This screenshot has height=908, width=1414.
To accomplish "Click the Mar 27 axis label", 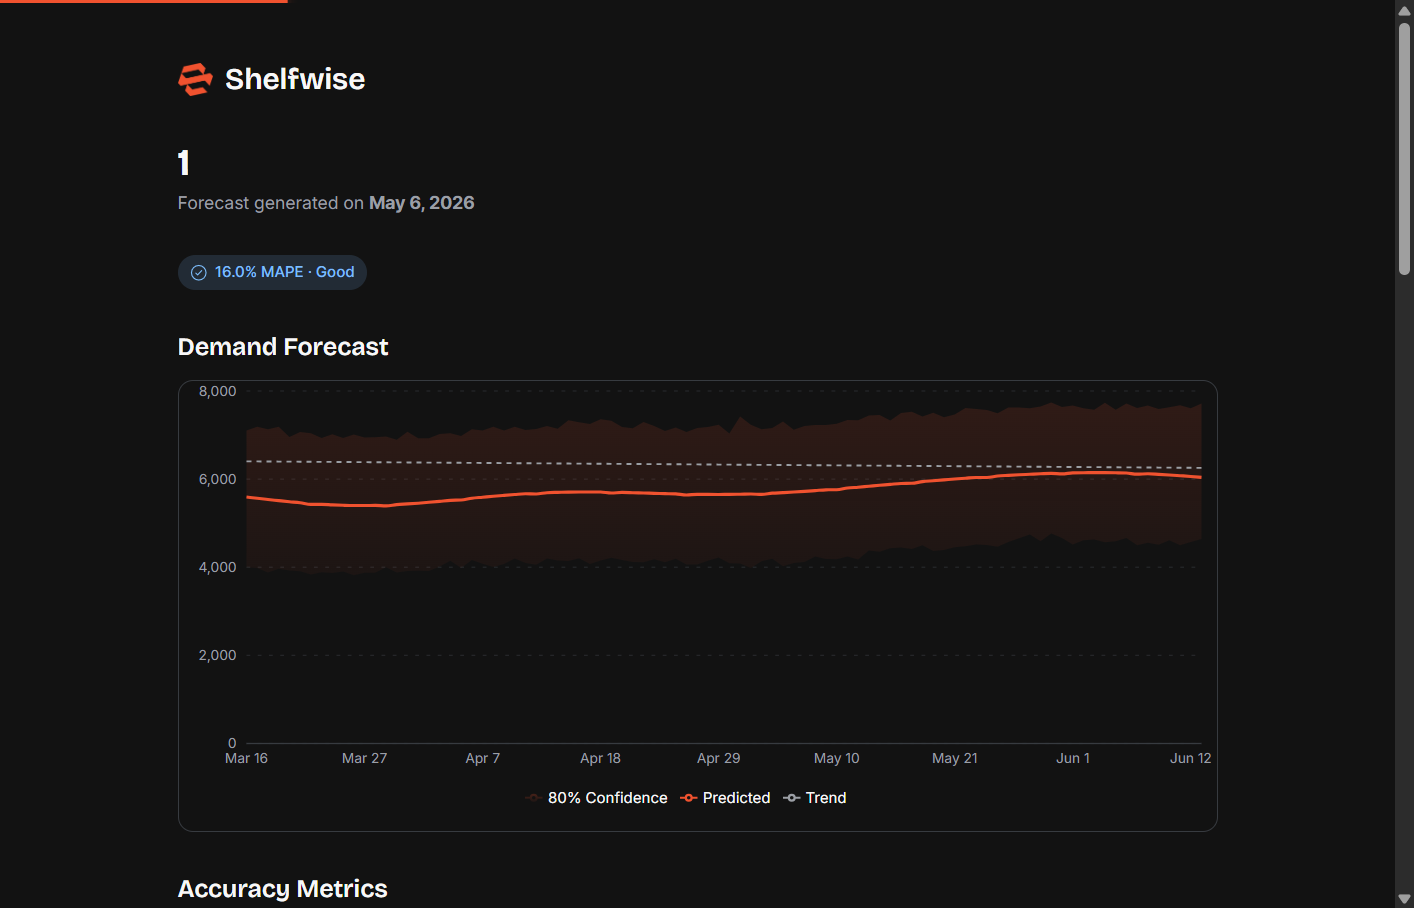I will point(364,758).
